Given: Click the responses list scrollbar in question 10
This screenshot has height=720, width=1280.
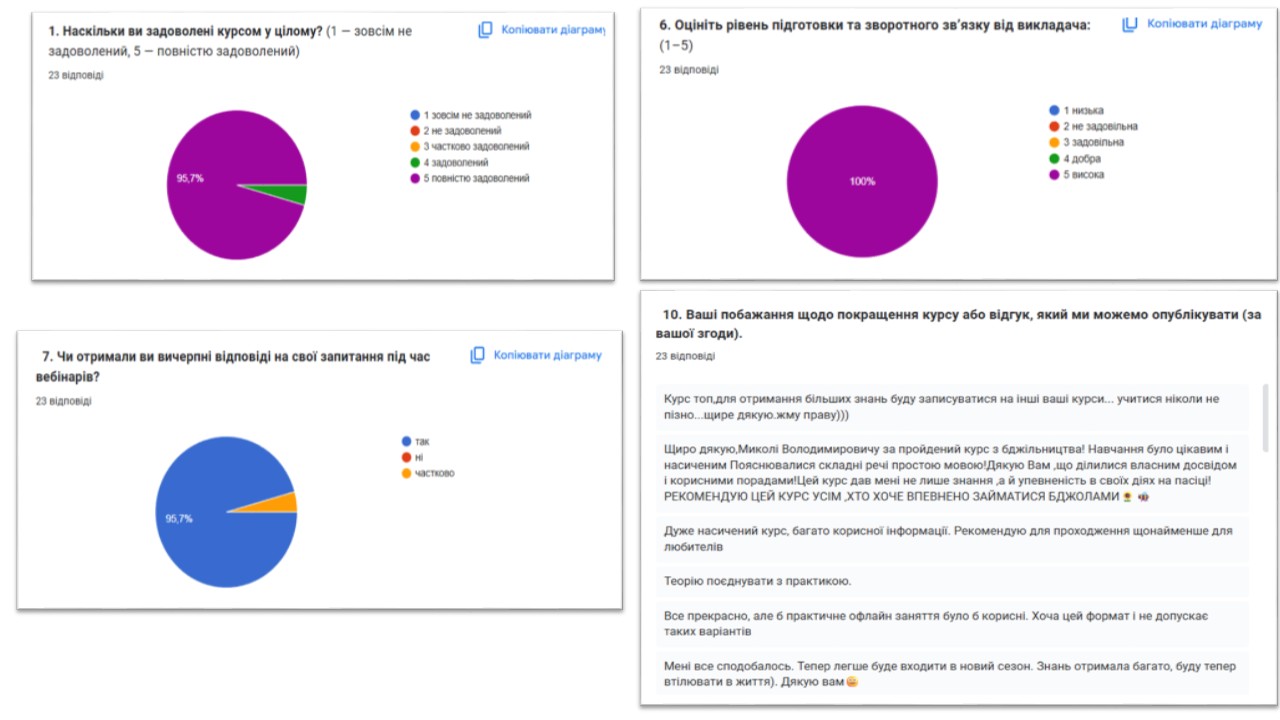Looking at the screenshot, I should 1266,418.
